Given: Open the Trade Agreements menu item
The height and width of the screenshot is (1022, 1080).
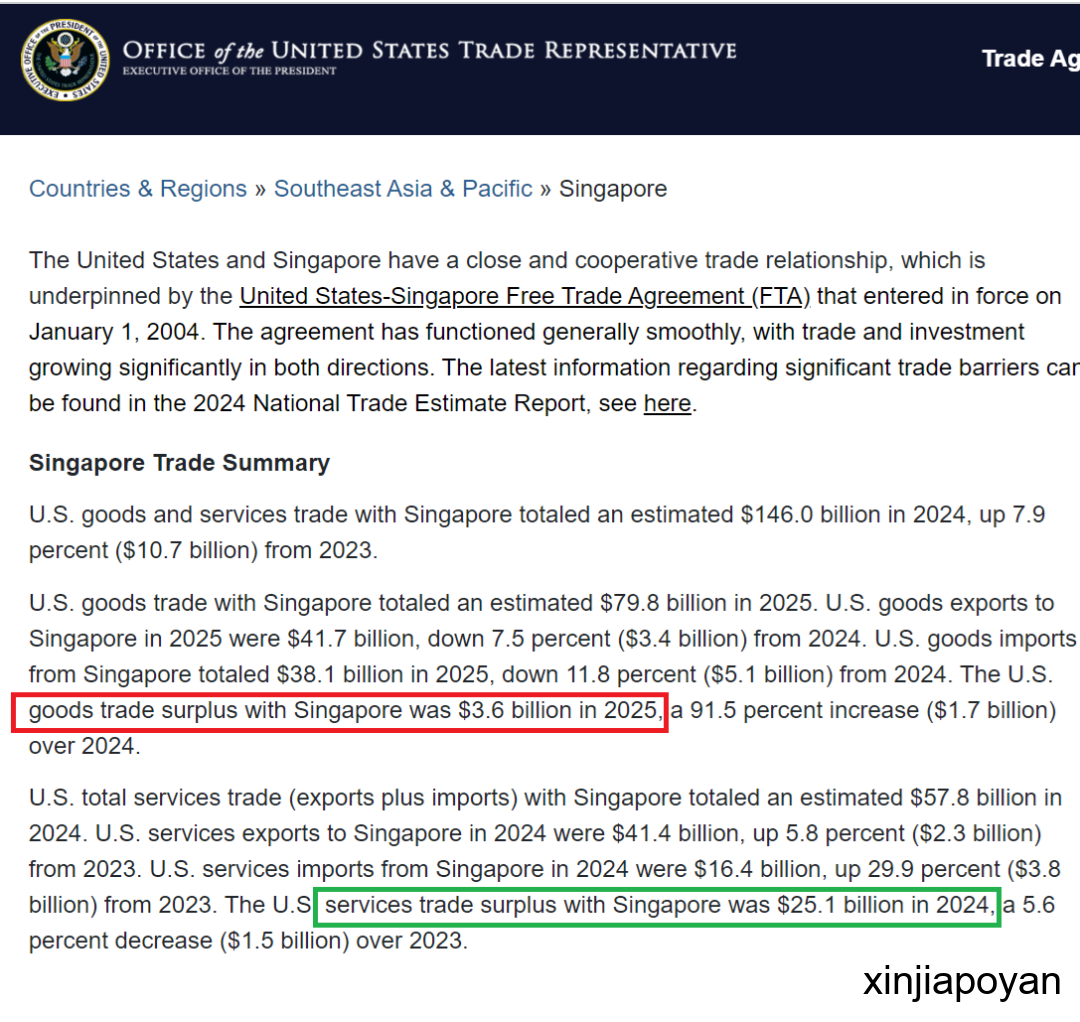Looking at the screenshot, I should coord(1030,59).
